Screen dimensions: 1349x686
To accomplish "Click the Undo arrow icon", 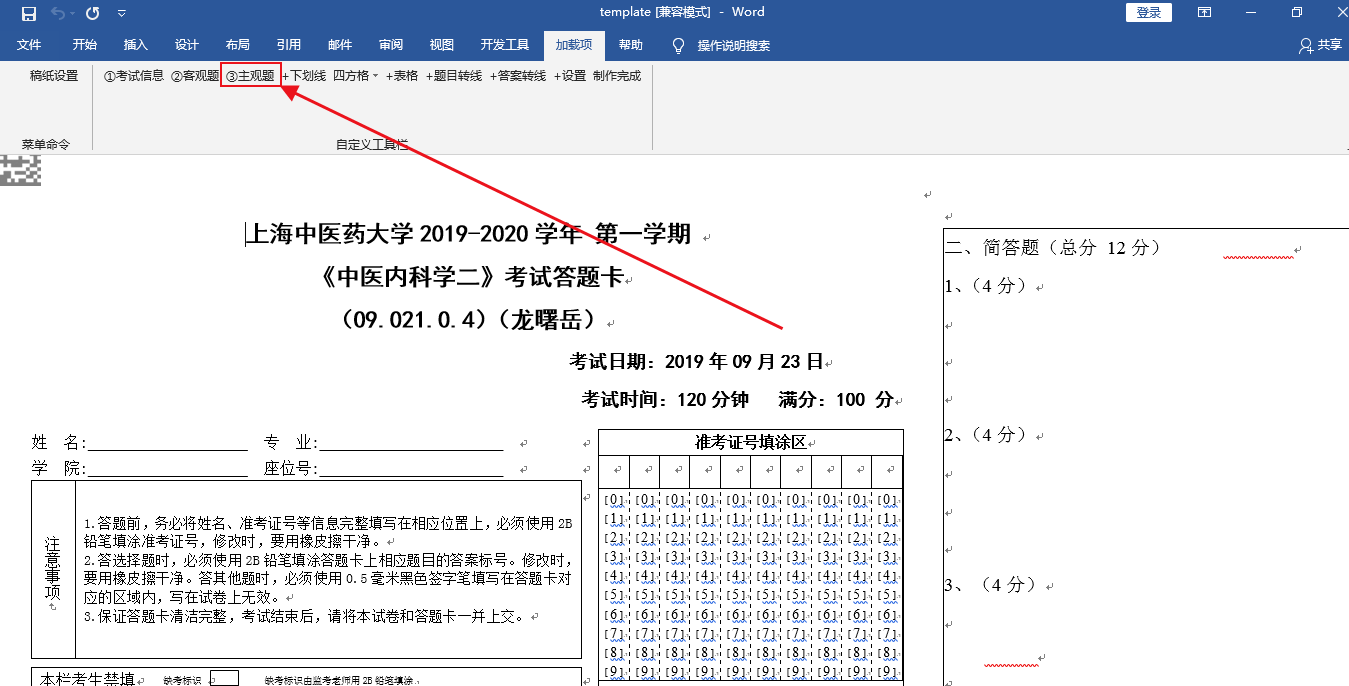I will point(59,13).
